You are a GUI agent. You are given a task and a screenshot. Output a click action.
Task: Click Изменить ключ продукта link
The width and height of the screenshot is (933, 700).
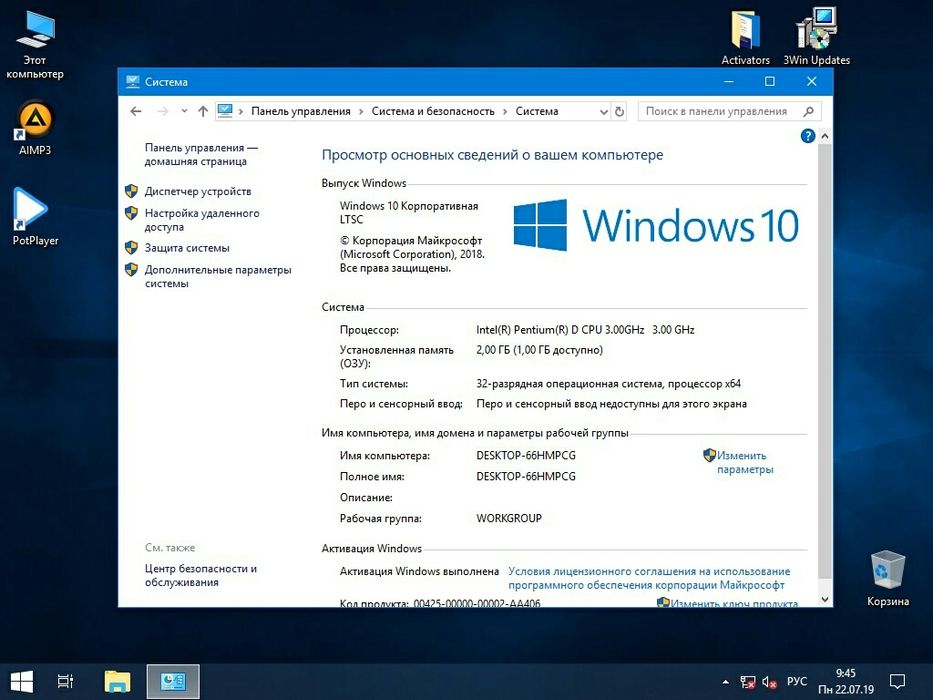click(x=734, y=603)
